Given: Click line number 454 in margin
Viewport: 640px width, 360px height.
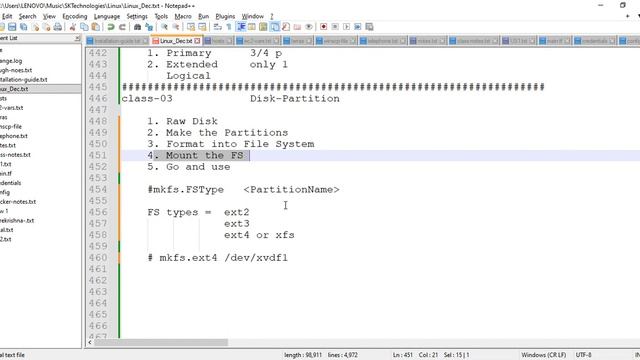Looking at the screenshot, I should click(x=98, y=189).
